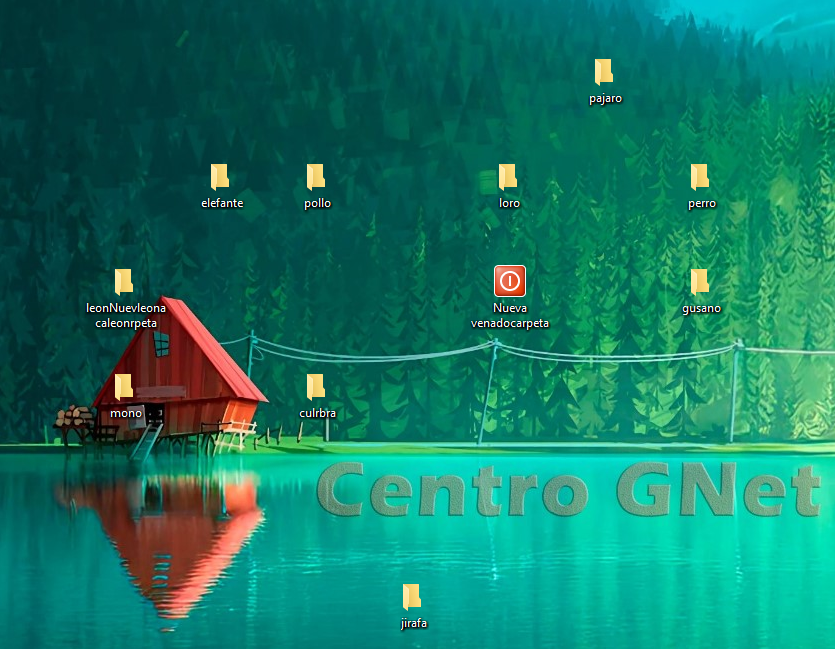The width and height of the screenshot is (835, 649).
Task: Click the 'leonNuevleona caleonrpeta' text label
Action: pos(126,316)
